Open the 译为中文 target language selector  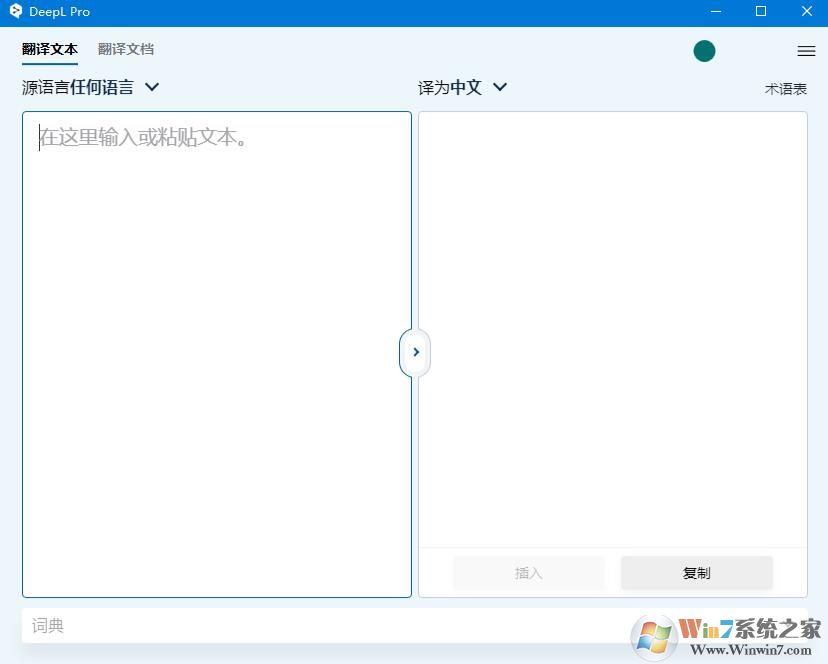pos(450,87)
